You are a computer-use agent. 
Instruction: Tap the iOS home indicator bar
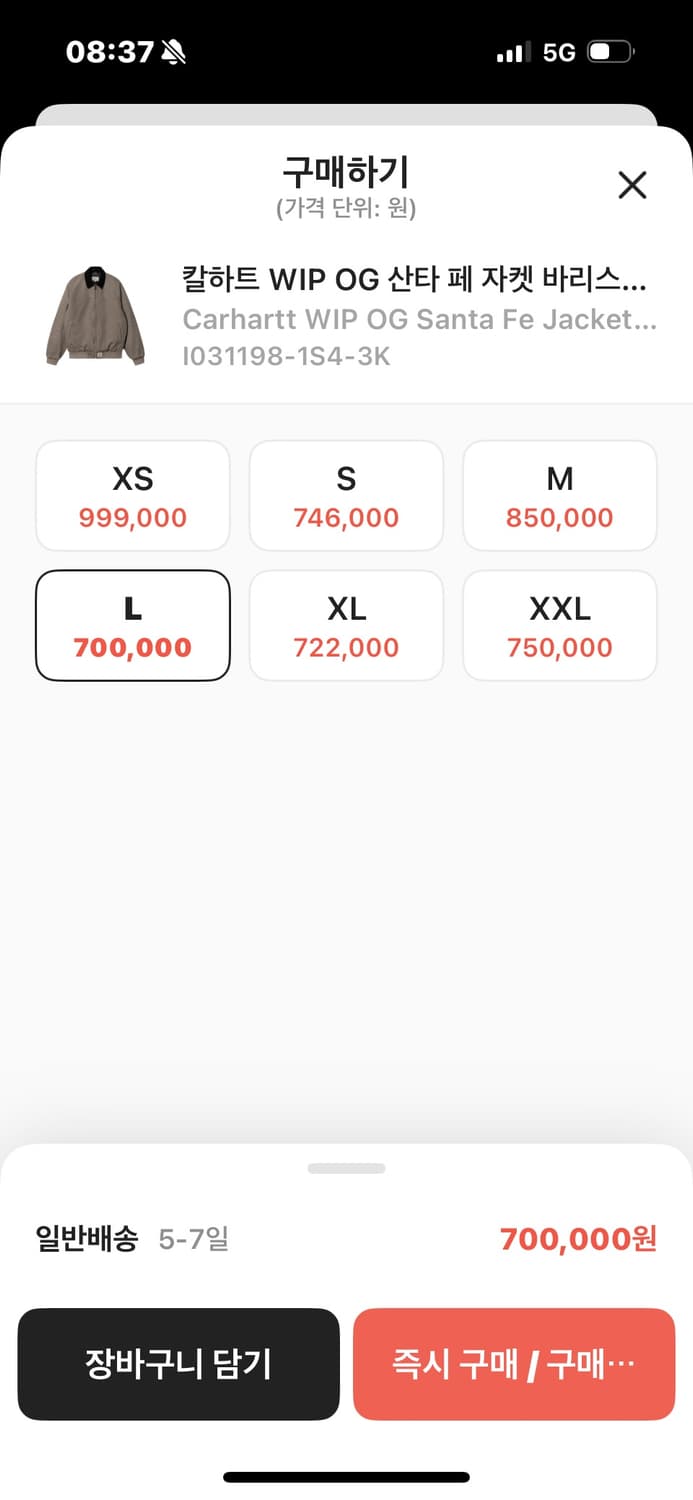click(346, 1477)
